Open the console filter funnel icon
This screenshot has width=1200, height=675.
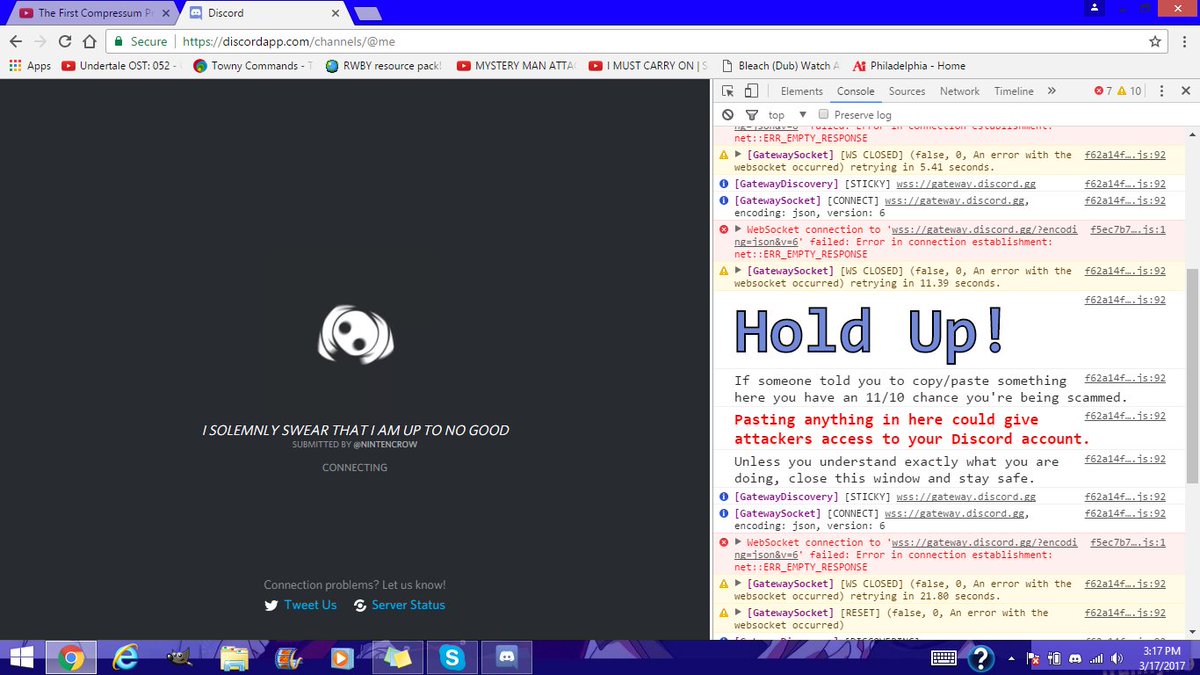pyautogui.click(x=752, y=115)
